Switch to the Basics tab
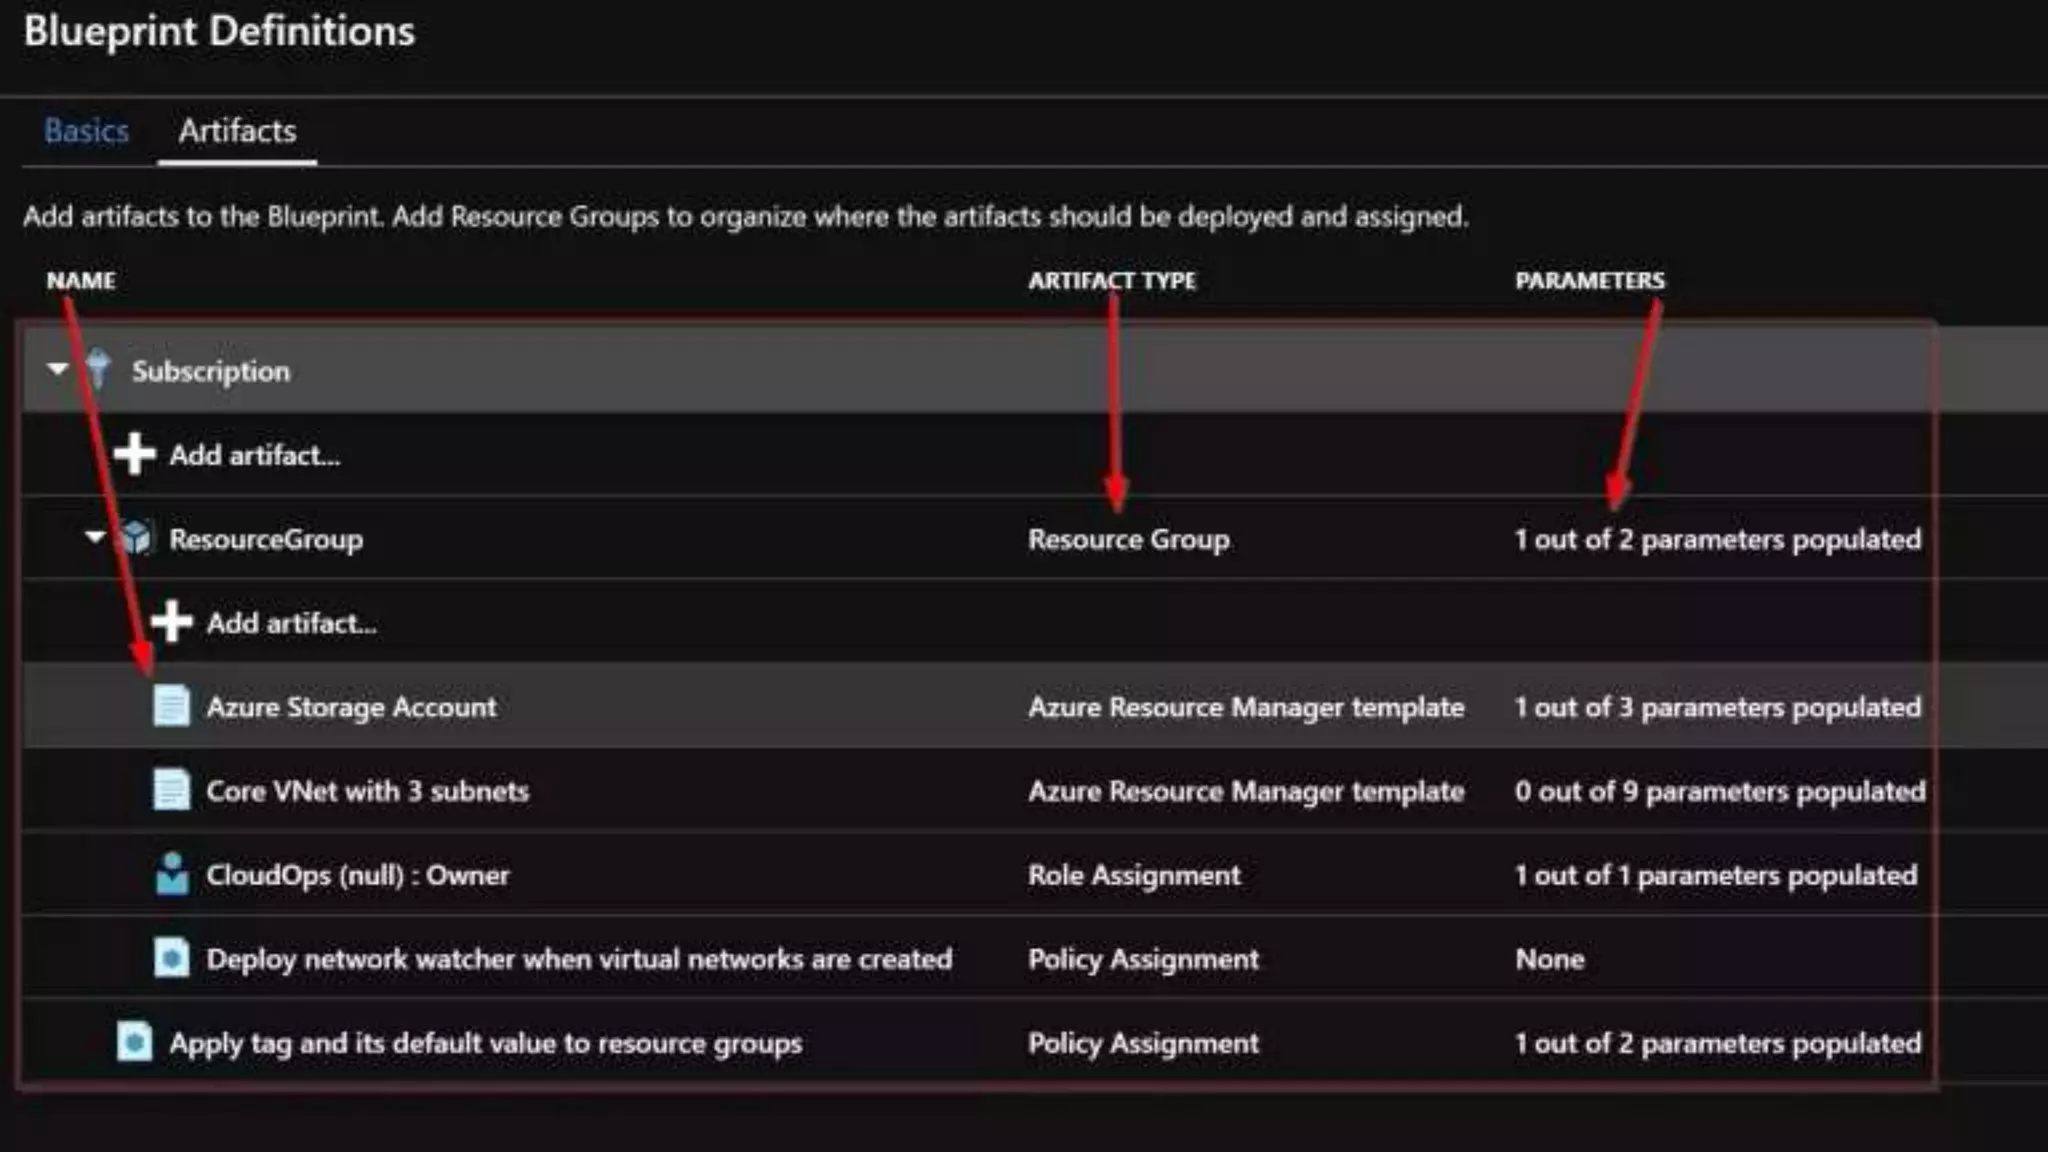This screenshot has width=2048, height=1152. [x=86, y=131]
